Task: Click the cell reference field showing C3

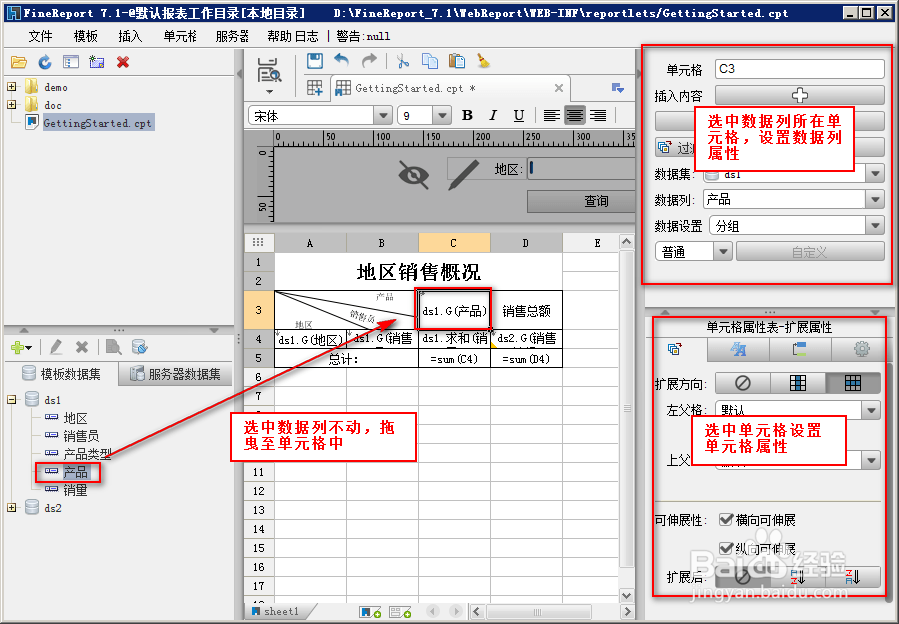Action: coord(797,69)
